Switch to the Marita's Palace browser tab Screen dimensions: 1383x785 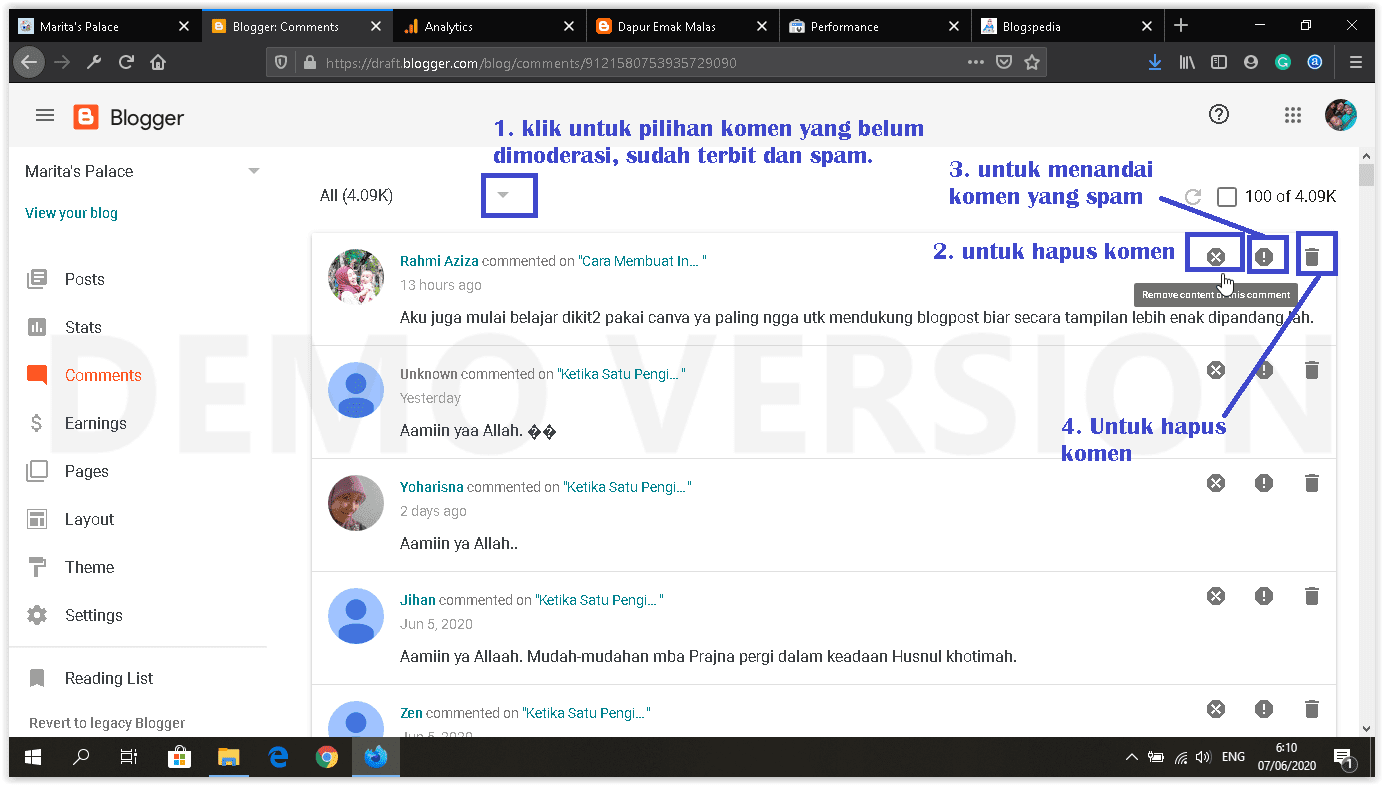pos(105,27)
